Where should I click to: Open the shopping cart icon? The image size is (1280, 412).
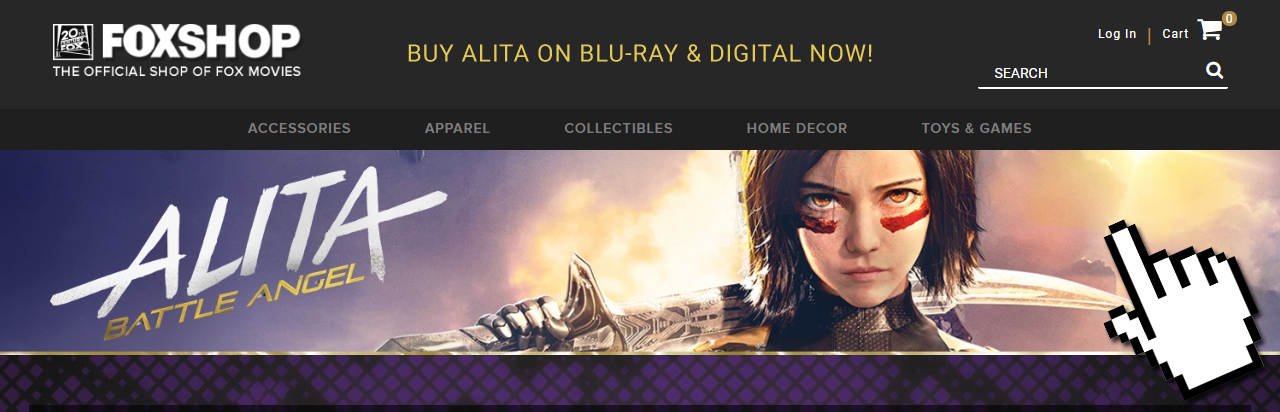click(x=1209, y=30)
